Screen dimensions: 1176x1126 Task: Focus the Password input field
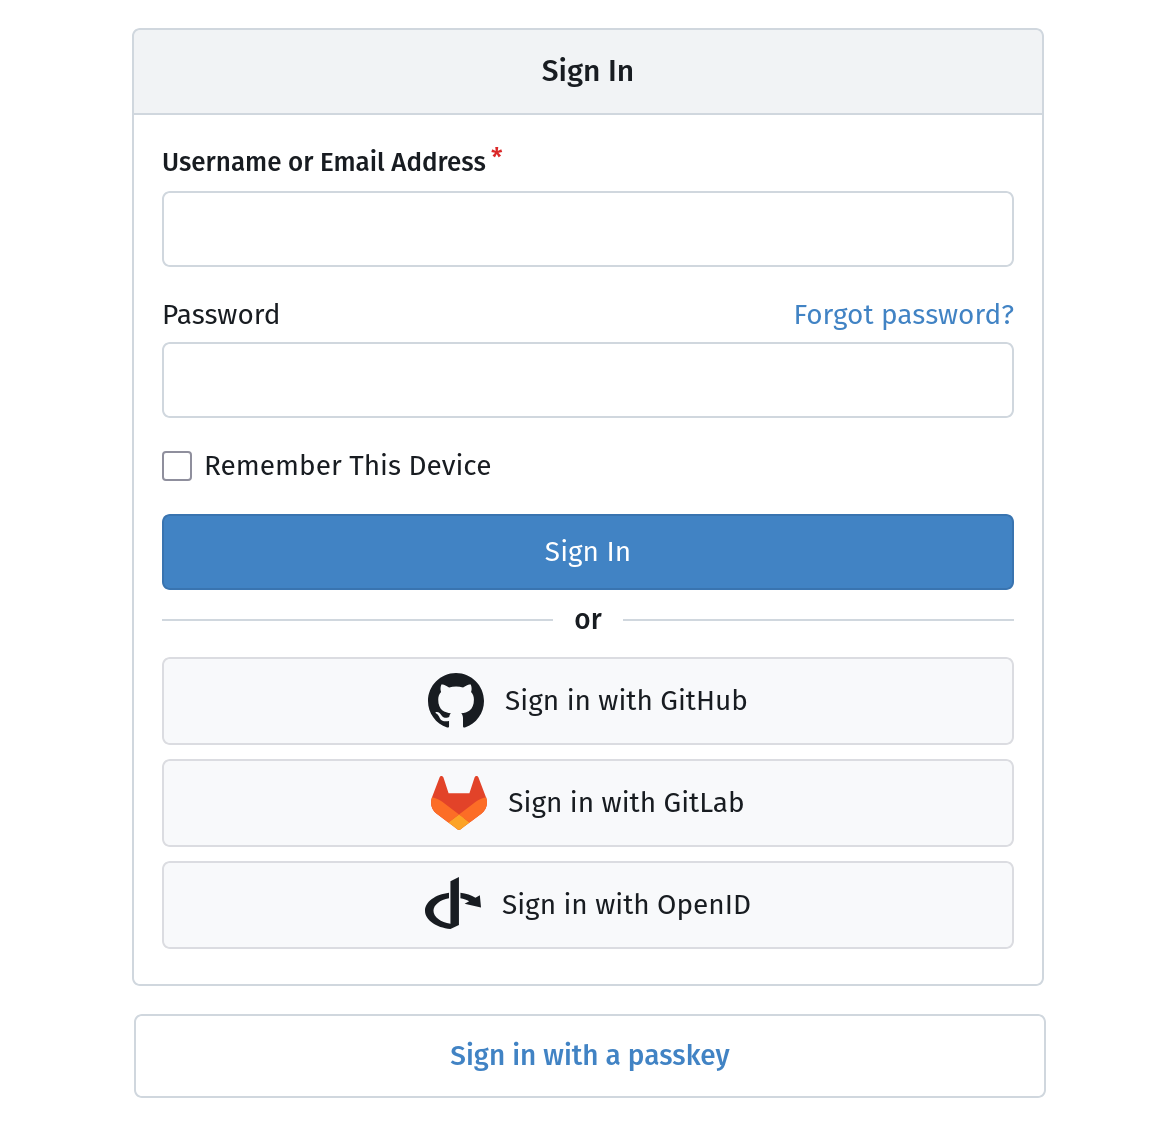point(587,380)
